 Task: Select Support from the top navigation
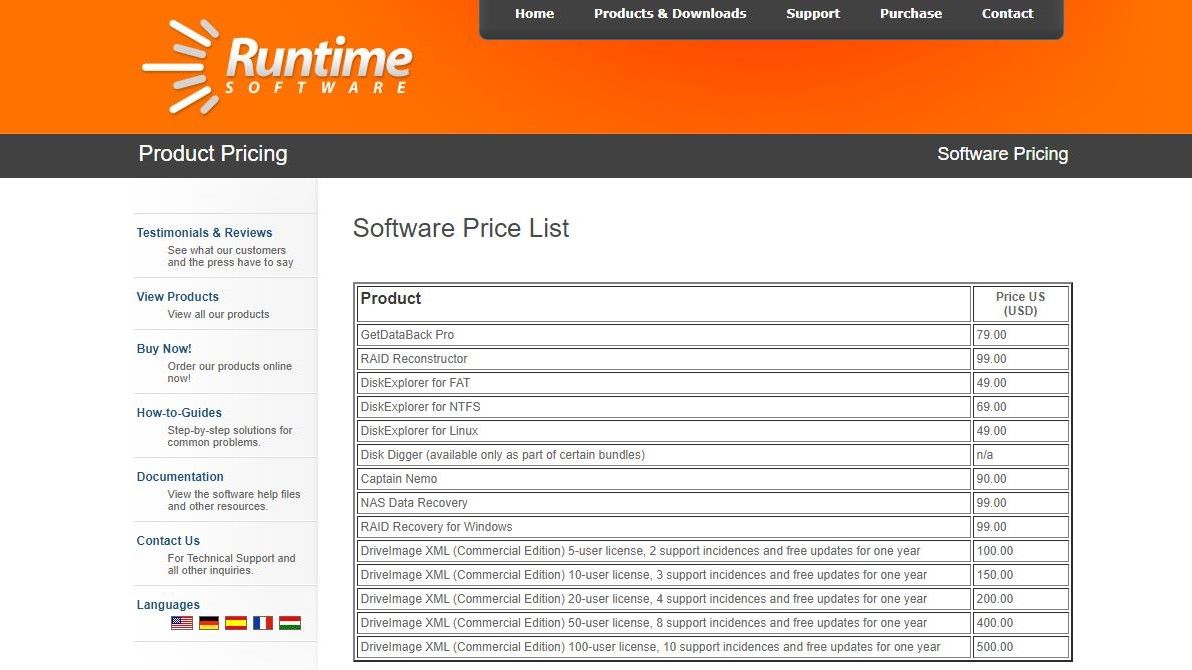(x=812, y=13)
